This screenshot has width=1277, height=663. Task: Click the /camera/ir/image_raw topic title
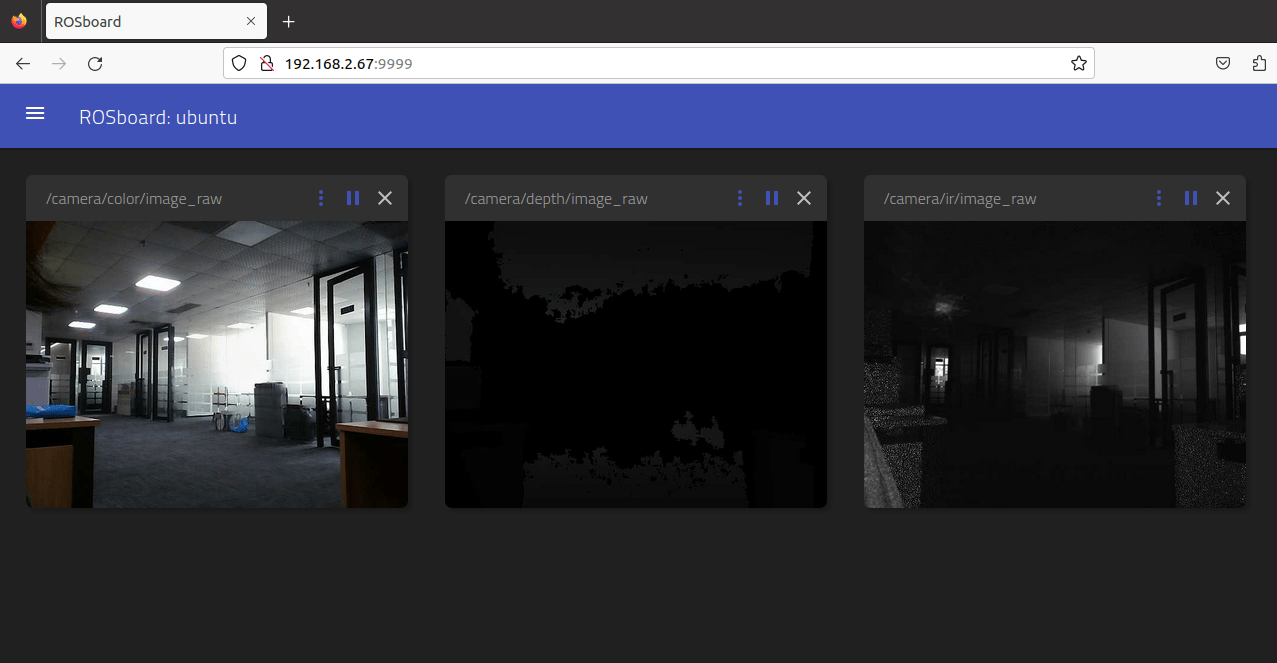(x=960, y=199)
